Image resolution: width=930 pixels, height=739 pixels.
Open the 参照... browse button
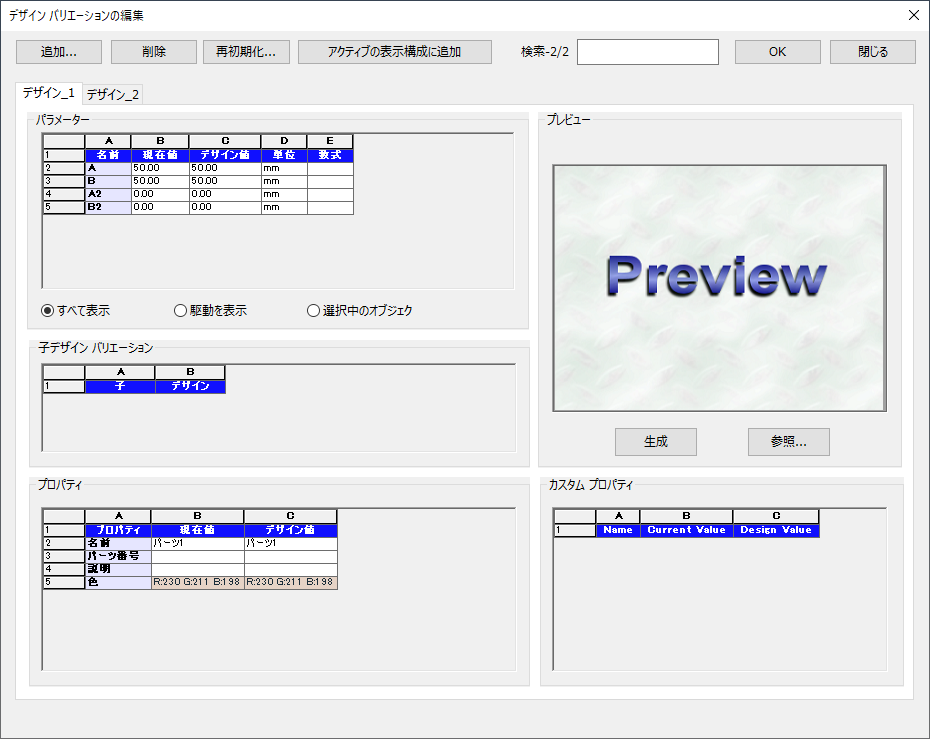tap(788, 442)
